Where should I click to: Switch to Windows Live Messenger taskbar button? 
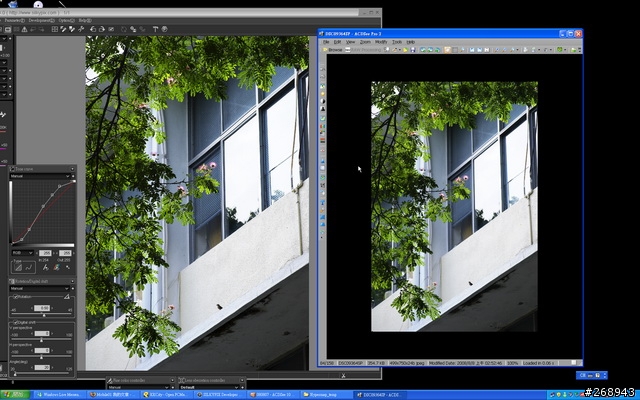click(59, 395)
